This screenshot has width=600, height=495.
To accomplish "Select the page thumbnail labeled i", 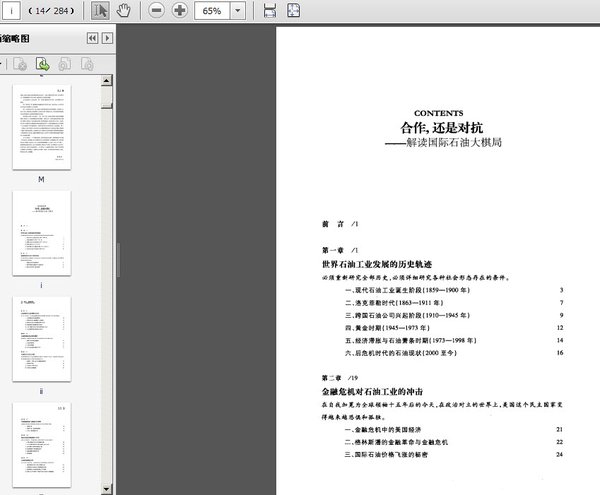I will tap(41, 232).
